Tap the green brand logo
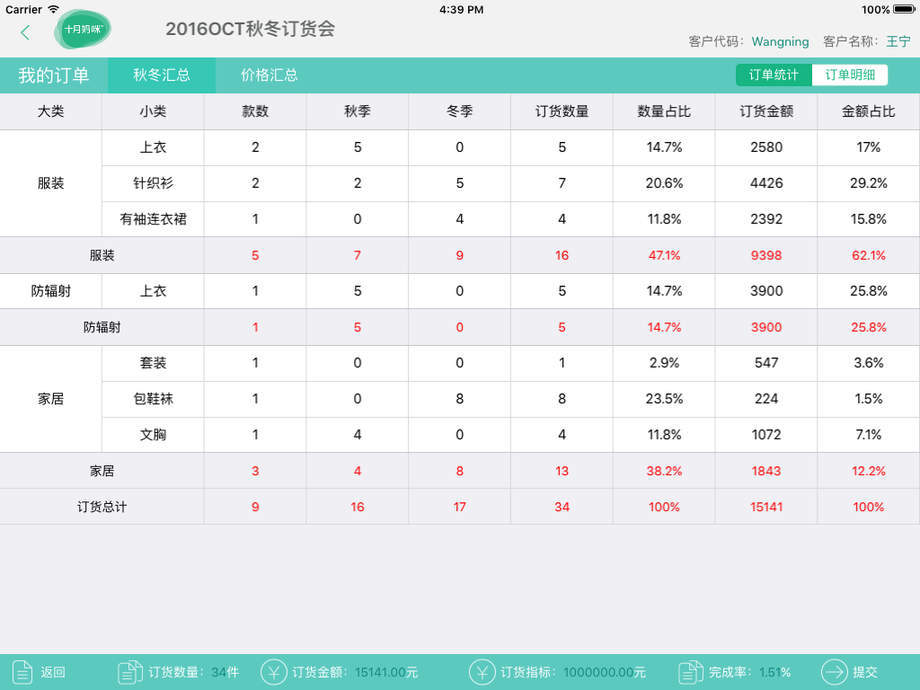920x690 pixels. click(82, 30)
